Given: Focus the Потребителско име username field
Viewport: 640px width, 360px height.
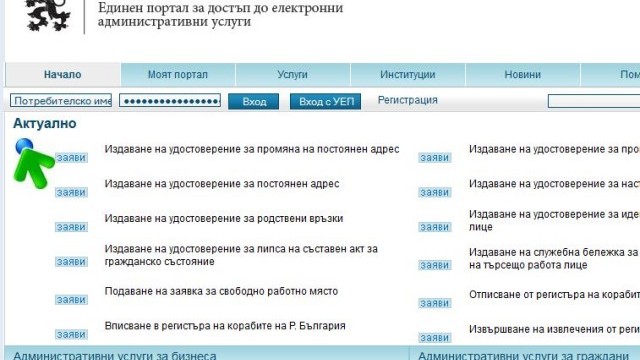Looking at the screenshot, I should click(x=61, y=100).
